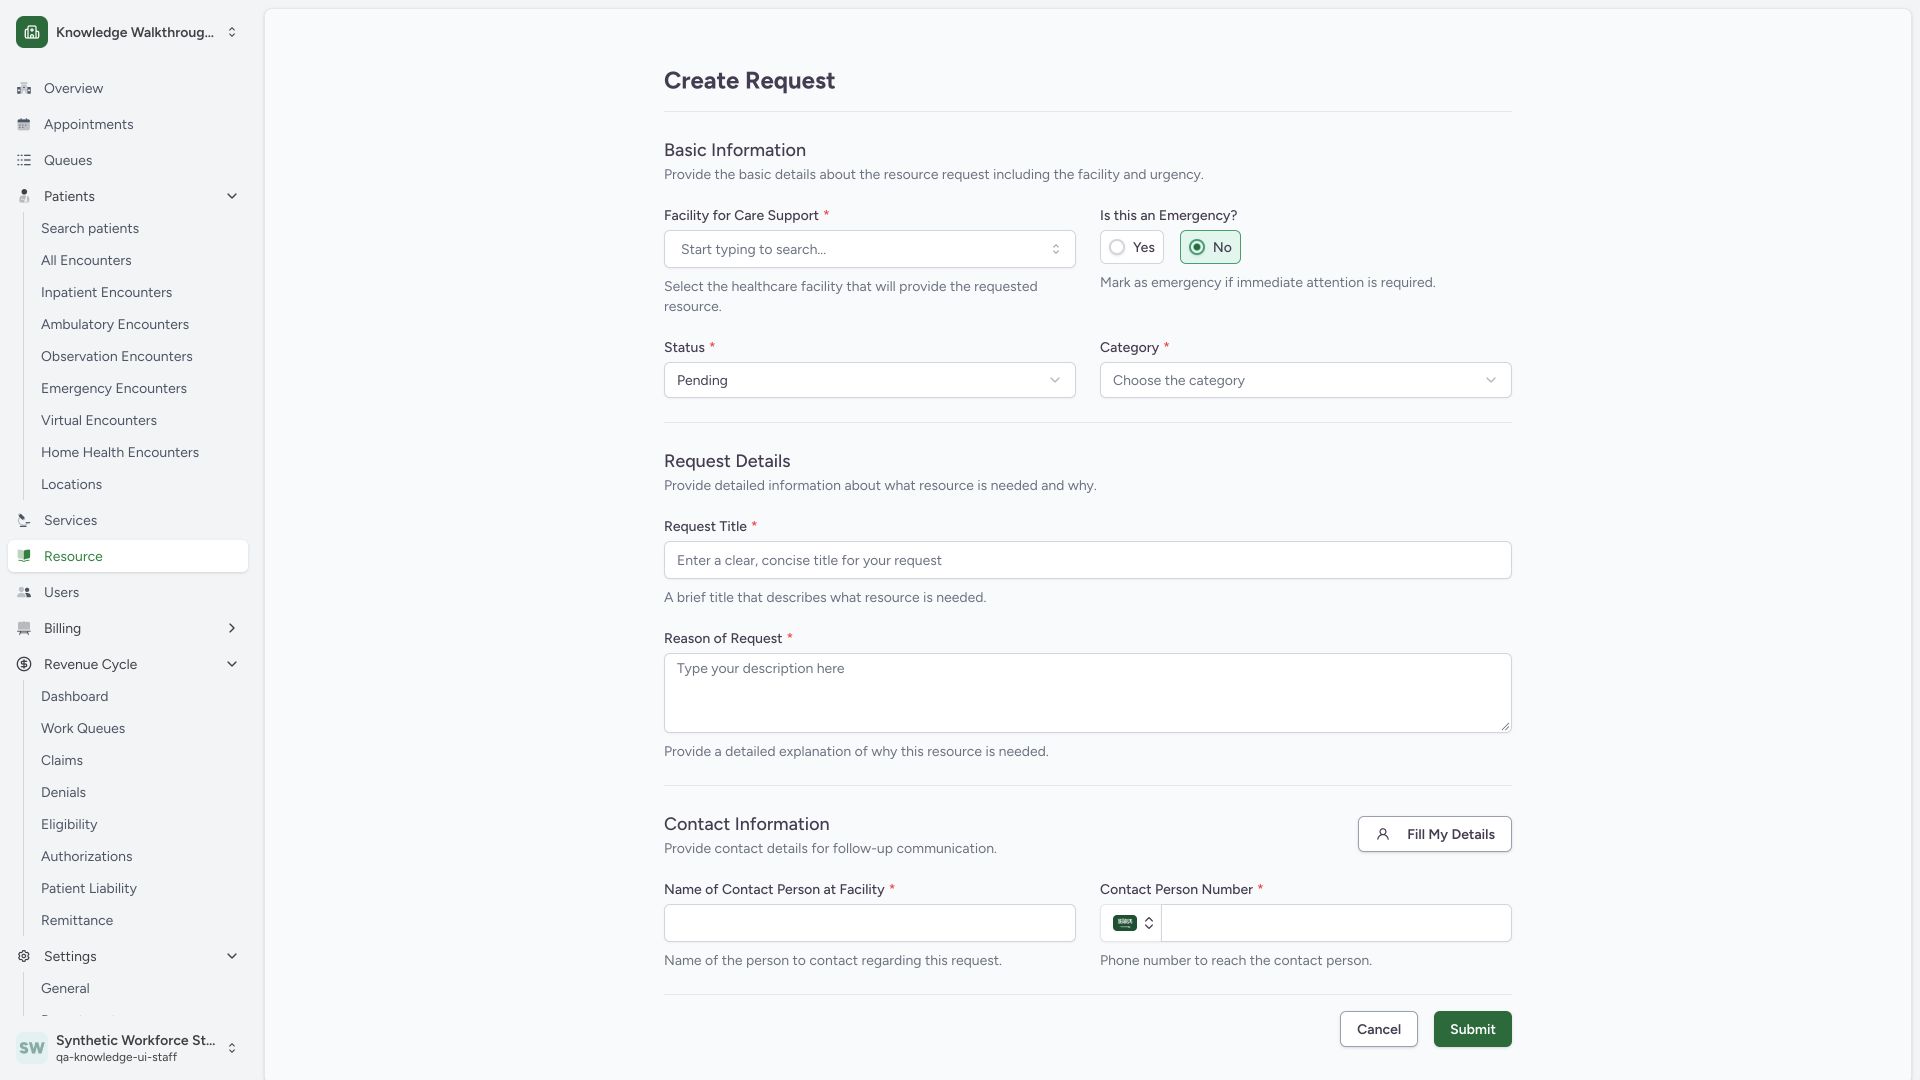1920x1080 pixels.
Task: Expand the Billing section chevron
Action: click(232, 628)
